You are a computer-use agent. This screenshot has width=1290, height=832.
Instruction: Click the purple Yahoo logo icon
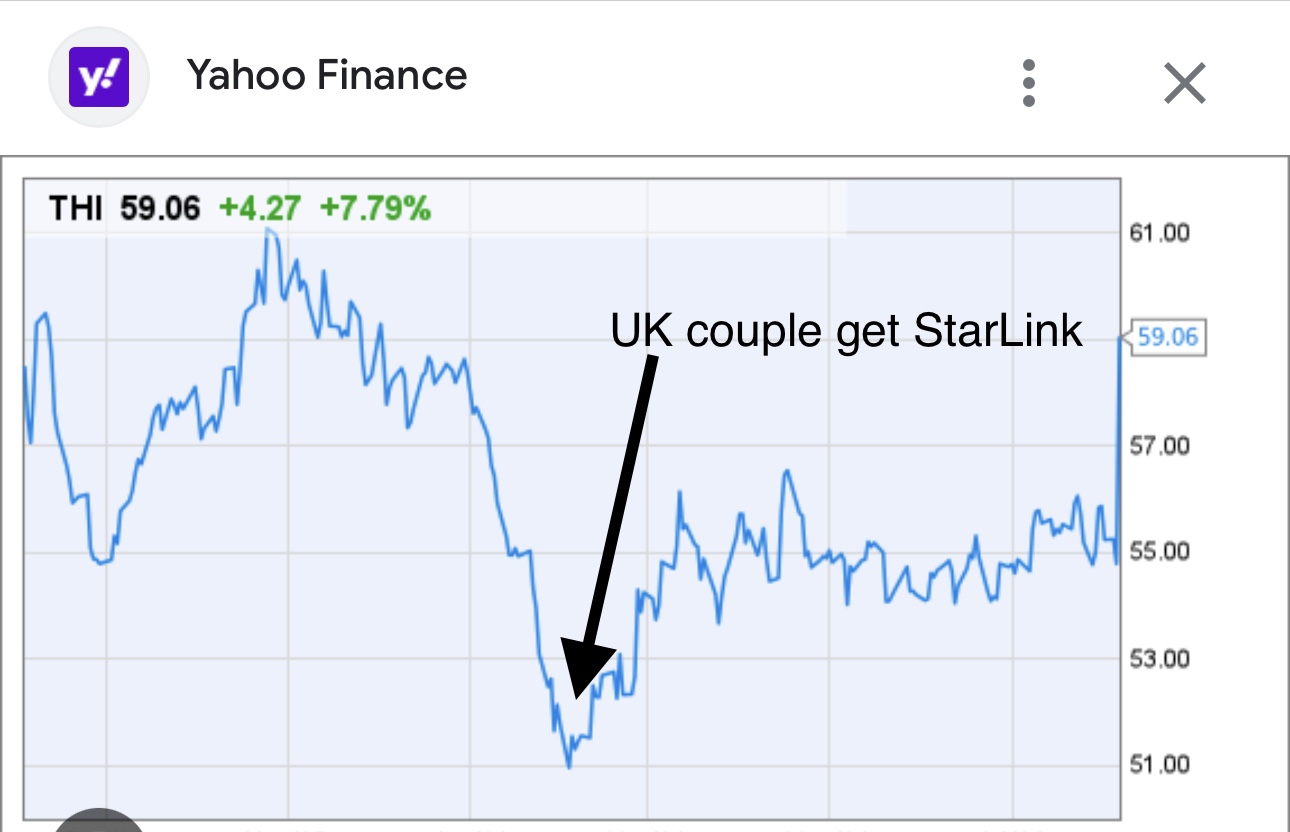99,78
